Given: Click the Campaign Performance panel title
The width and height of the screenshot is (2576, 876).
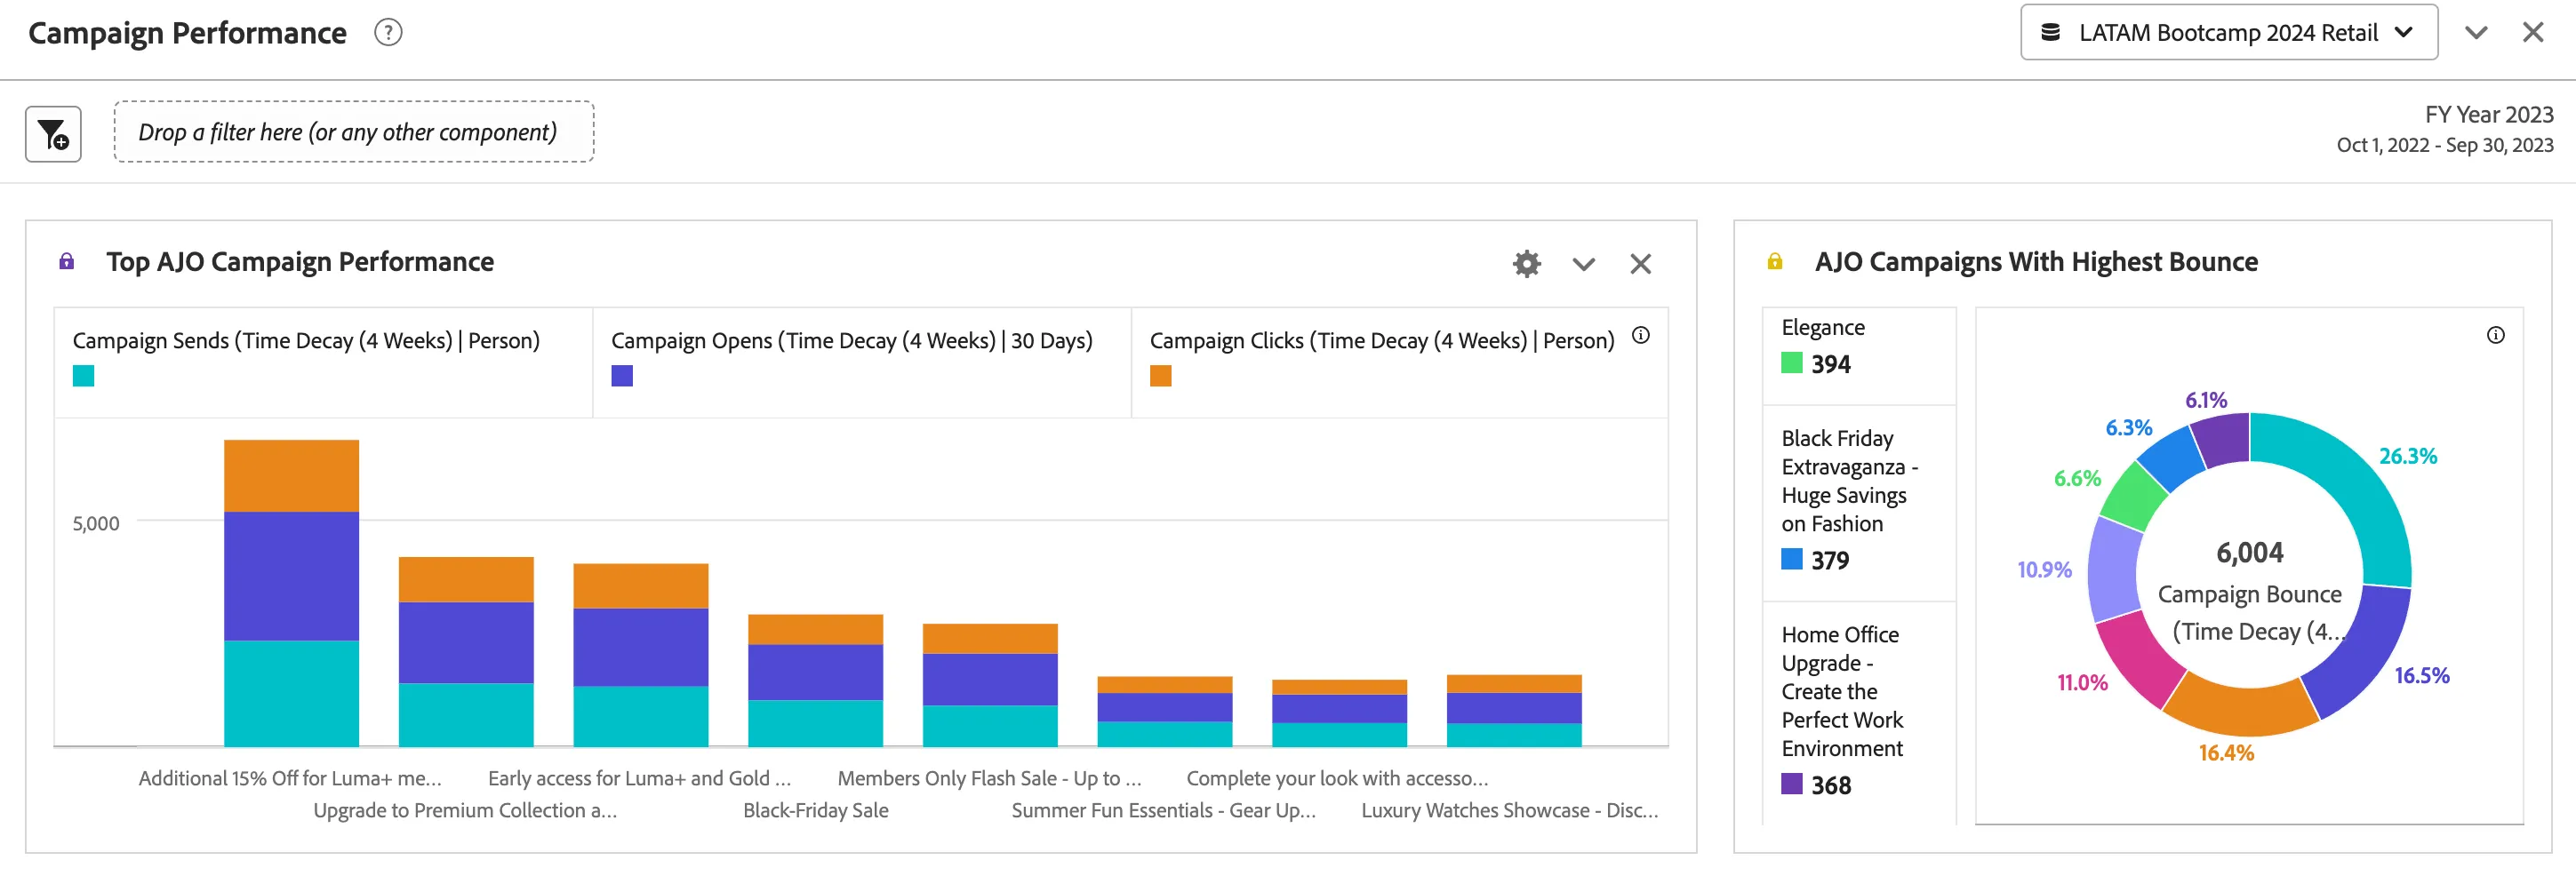Looking at the screenshot, I should [188, 33].
